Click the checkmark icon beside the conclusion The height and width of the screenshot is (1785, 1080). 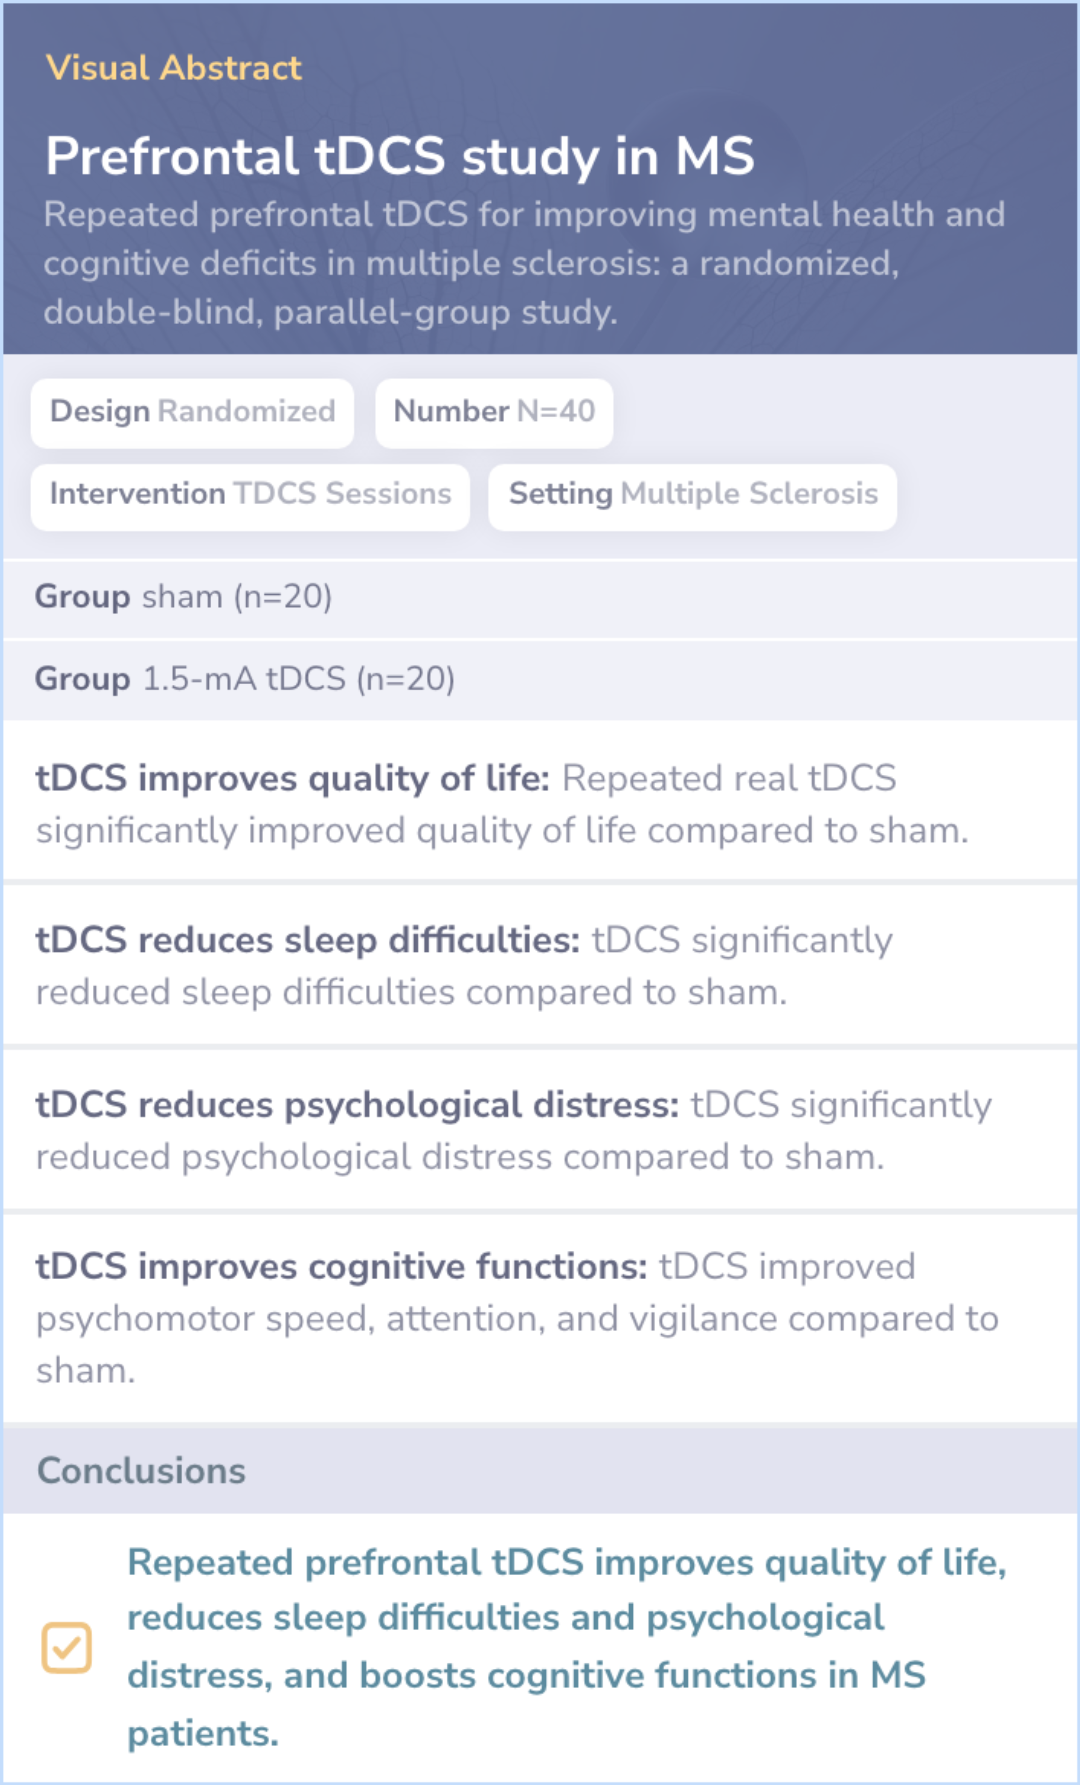coord(66,1647)
